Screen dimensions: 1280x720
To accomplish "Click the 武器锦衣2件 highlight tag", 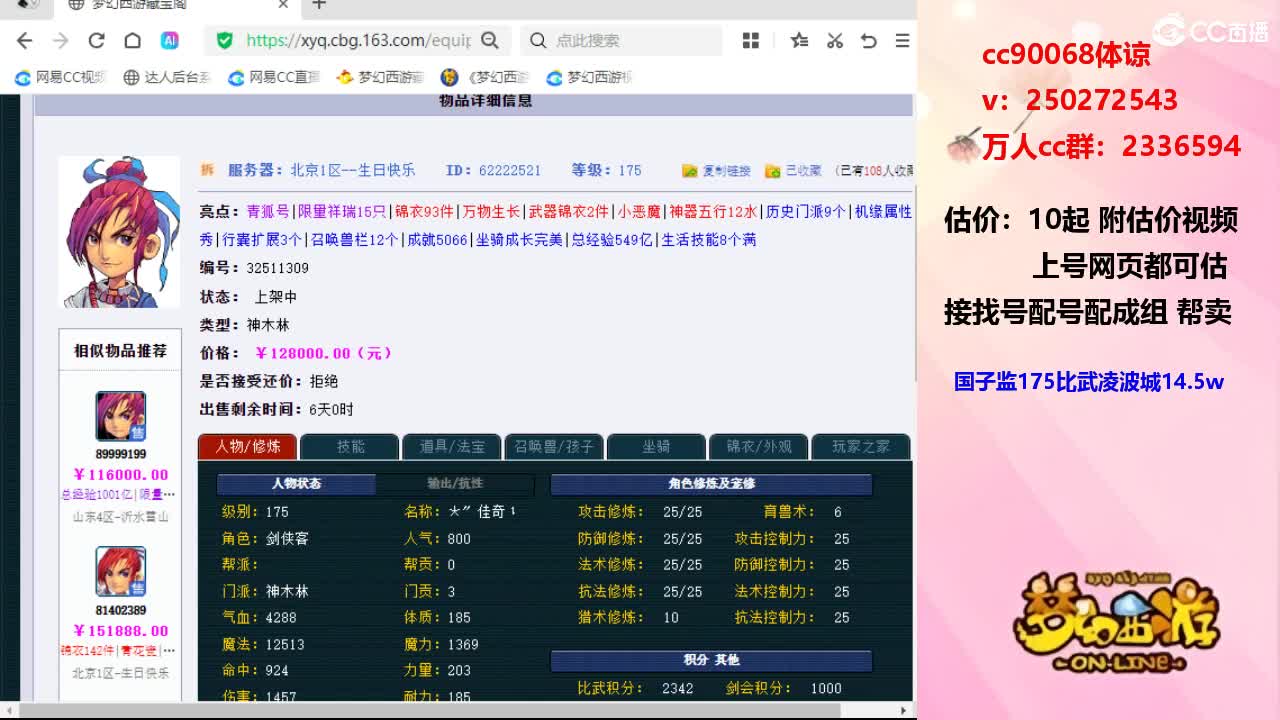I will click(568, 212).
